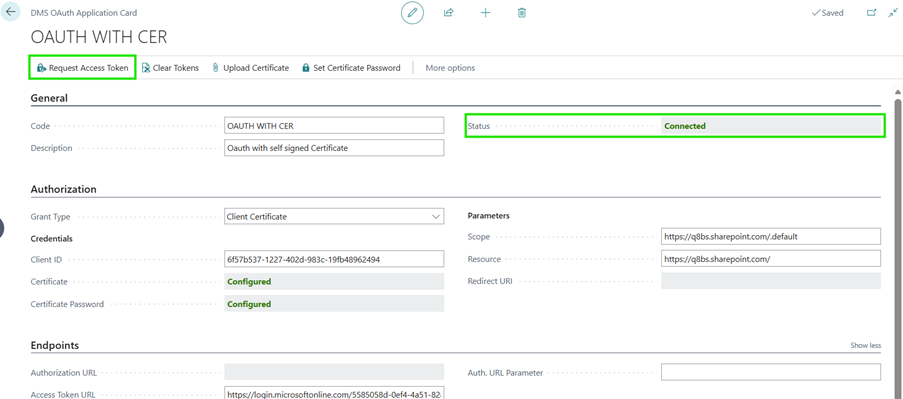Collapse the Authorization section header
Screen dimensions: 903x399
(x=63, y=189)
